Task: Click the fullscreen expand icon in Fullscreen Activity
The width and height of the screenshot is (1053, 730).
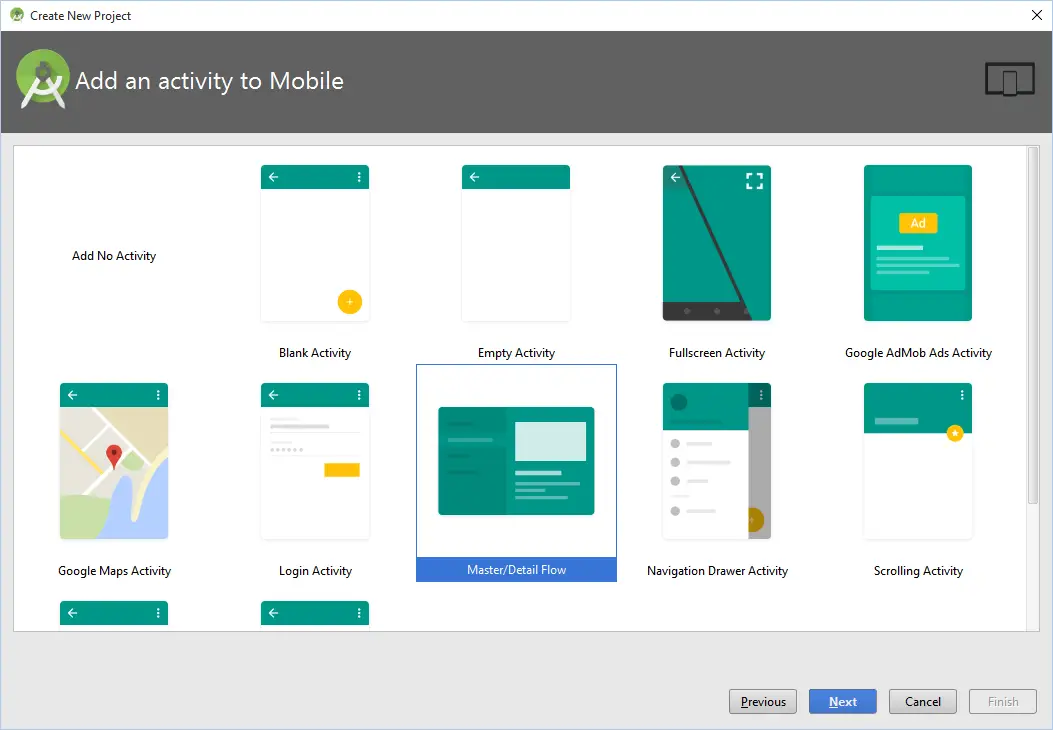Action: point(754,181)
